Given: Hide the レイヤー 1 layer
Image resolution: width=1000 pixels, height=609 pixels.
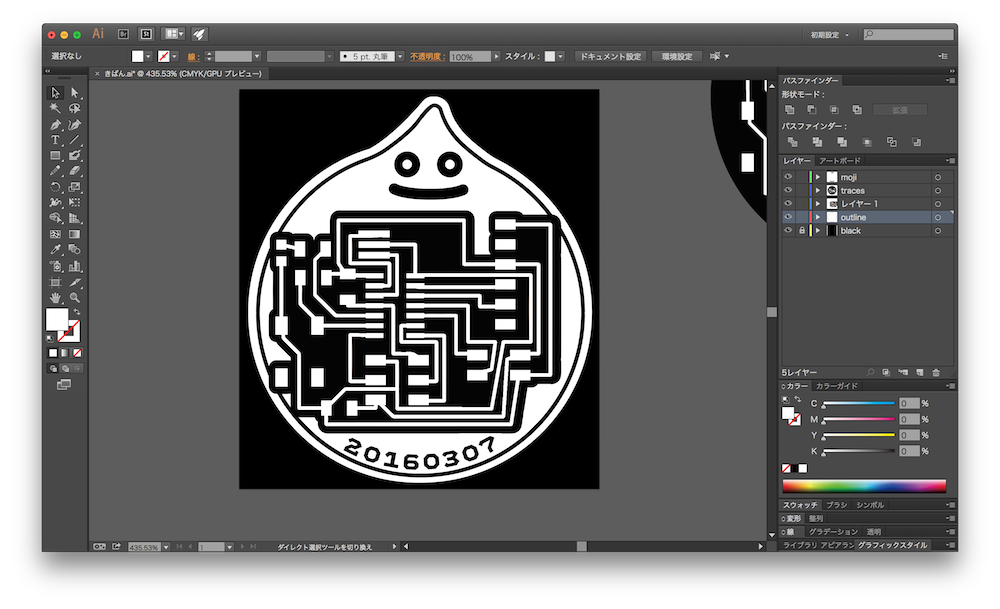Looking at the screenshot, I should tap(788, 204).
